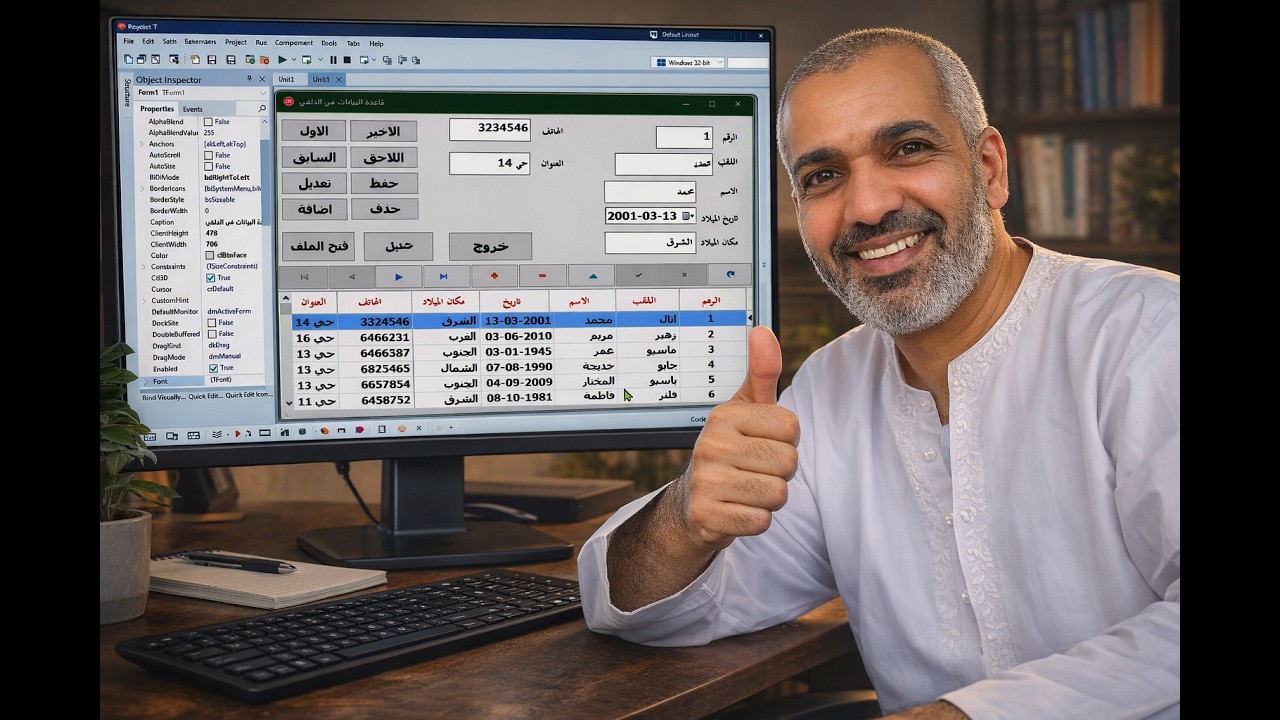
Task: Toggle the DockSite checkbox
Action: click(x=211, y=323)
